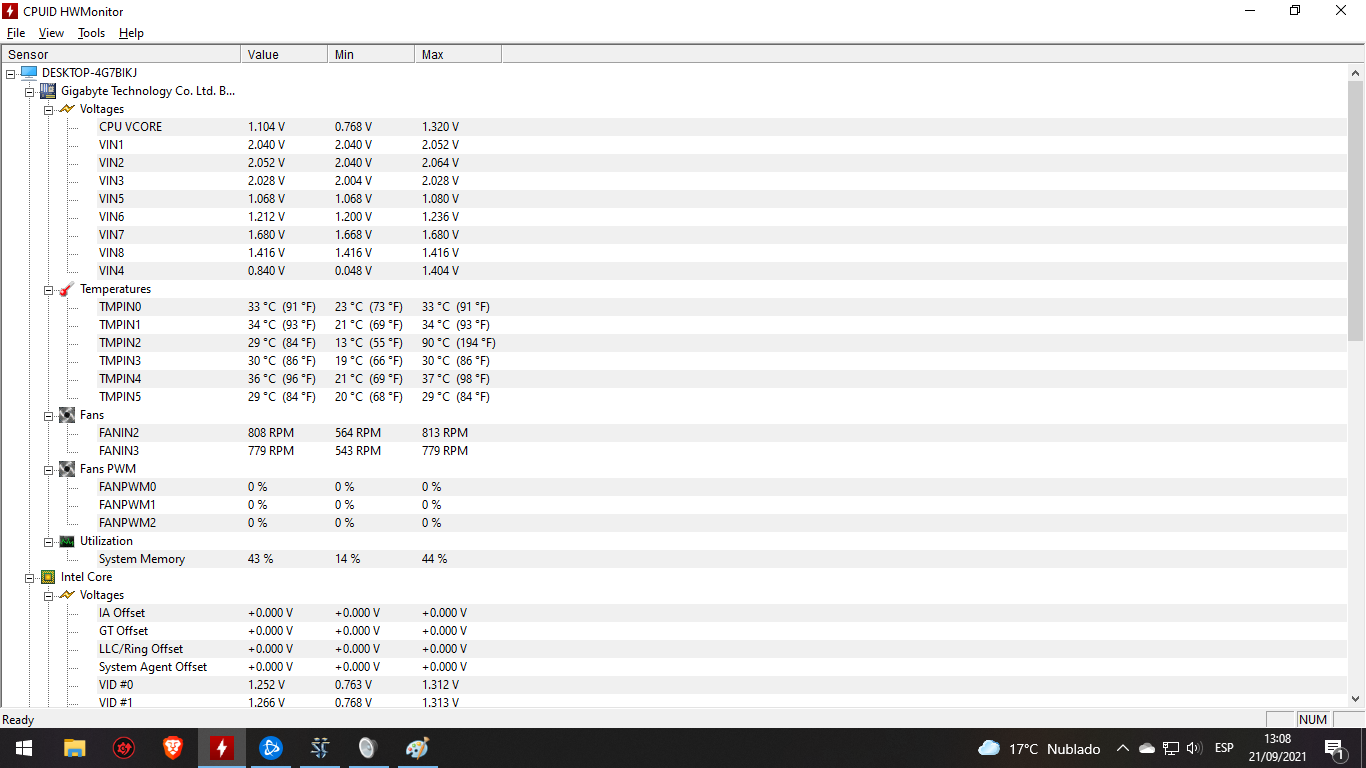The width and height of the screenshot is (1366, 768).
Task: Click the 90 °C max value of TMPIN2
Action: [459, 343]
